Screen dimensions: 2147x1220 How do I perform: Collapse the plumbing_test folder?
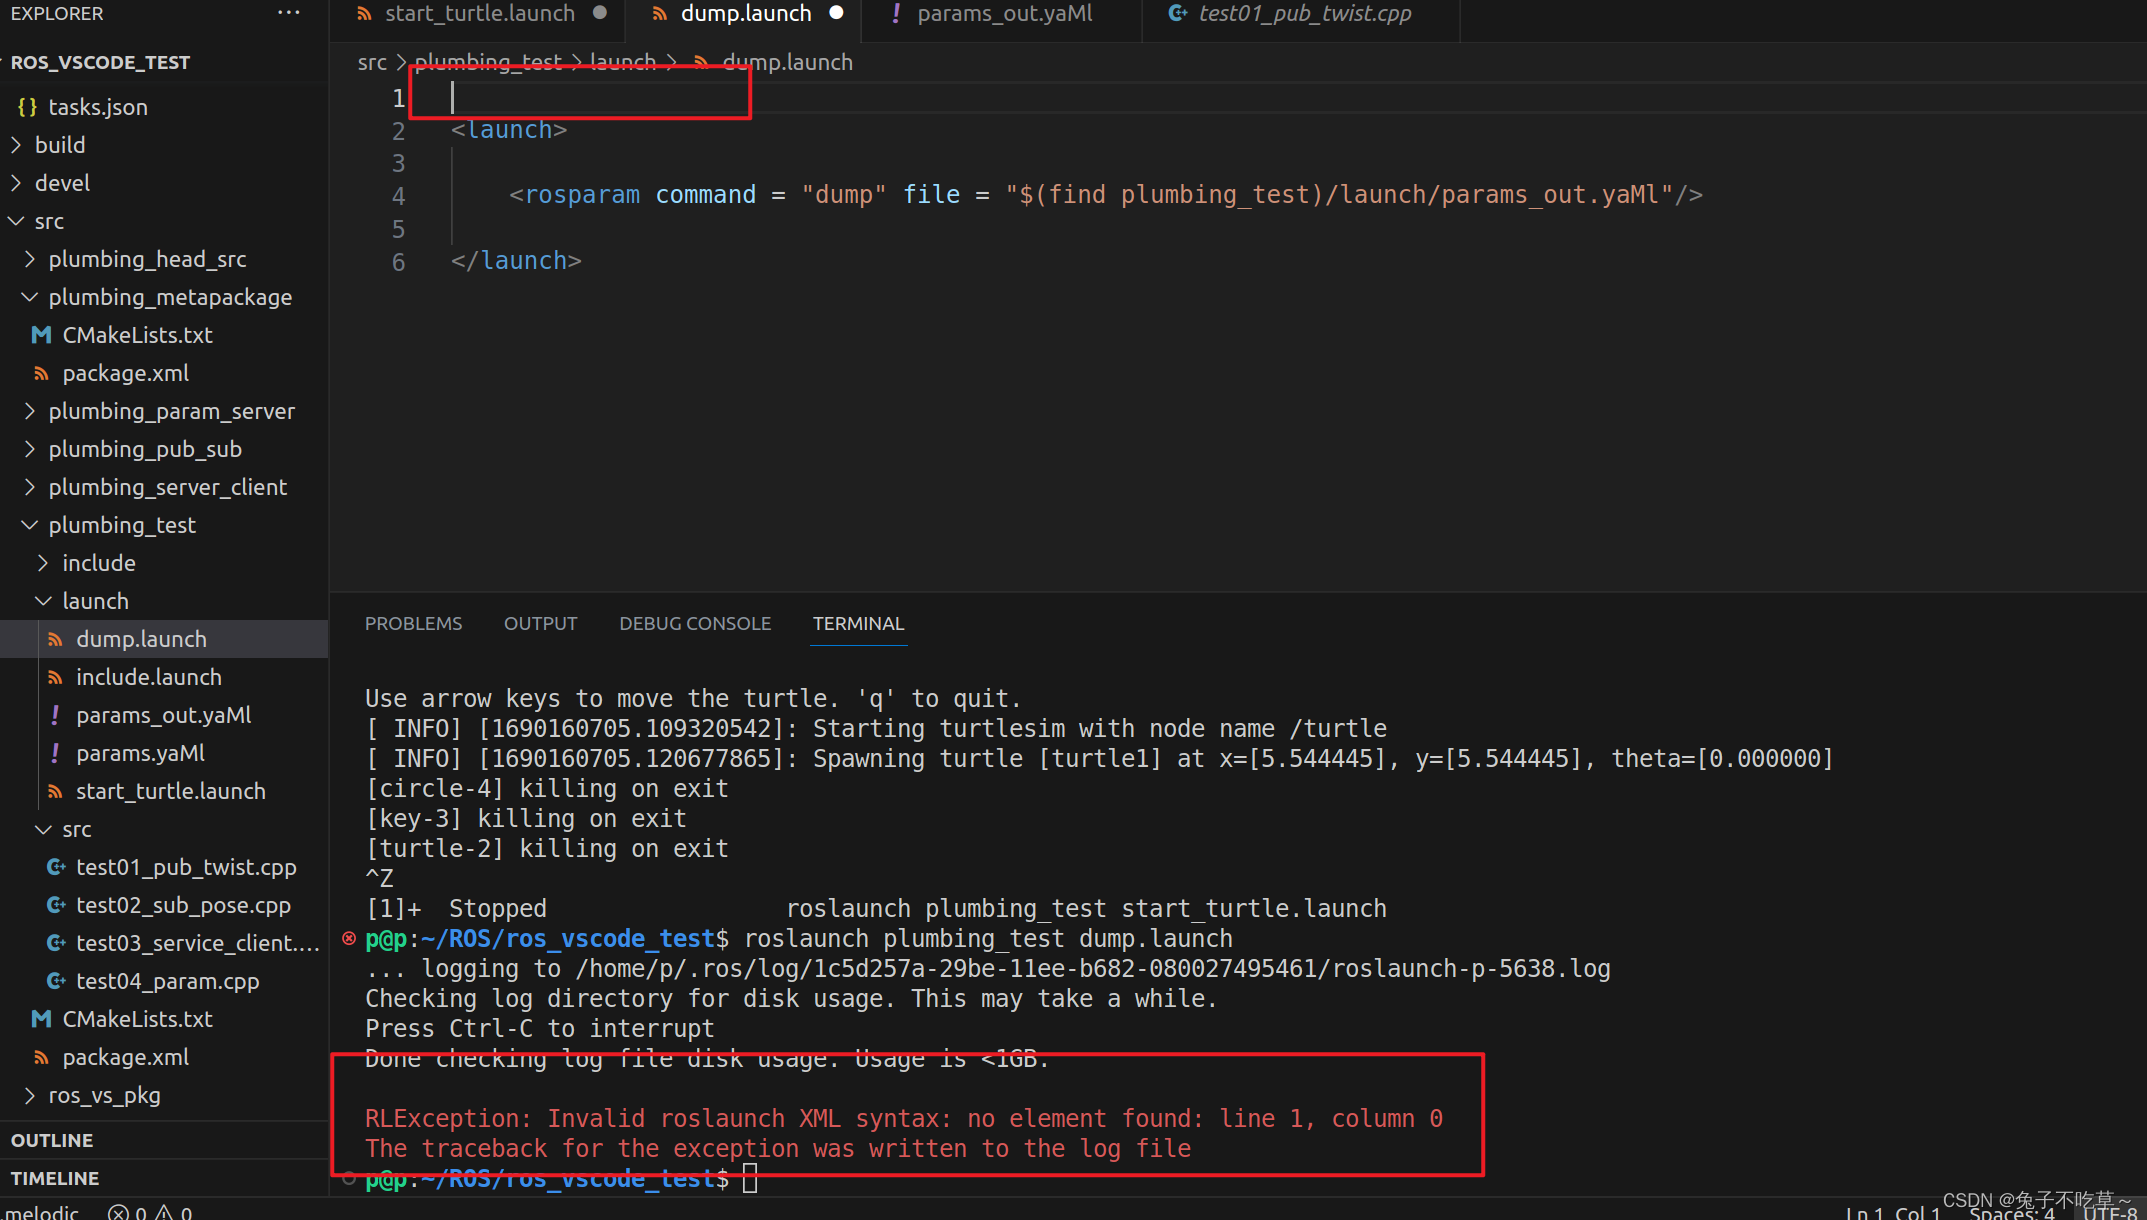click(121, 525)
